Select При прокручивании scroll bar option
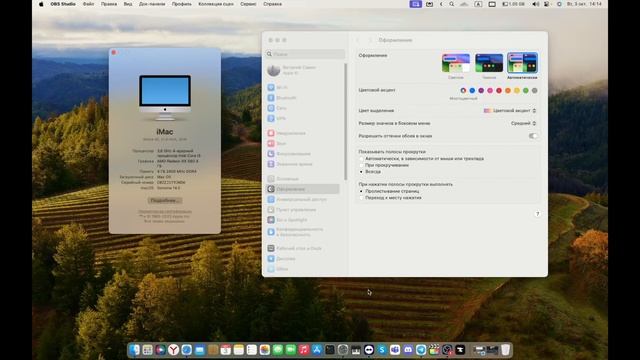640x360 pixels. click(x=361, y=165)
